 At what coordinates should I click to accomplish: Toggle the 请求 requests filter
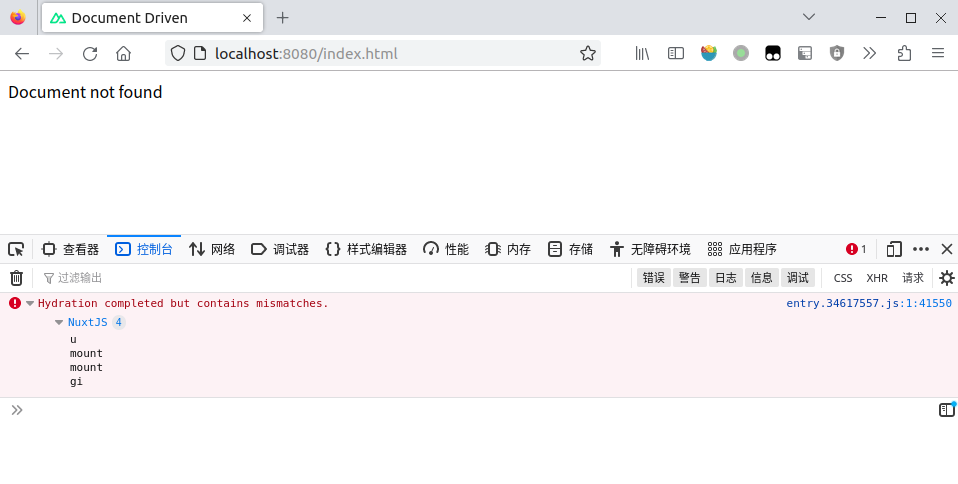click(913, 278)
